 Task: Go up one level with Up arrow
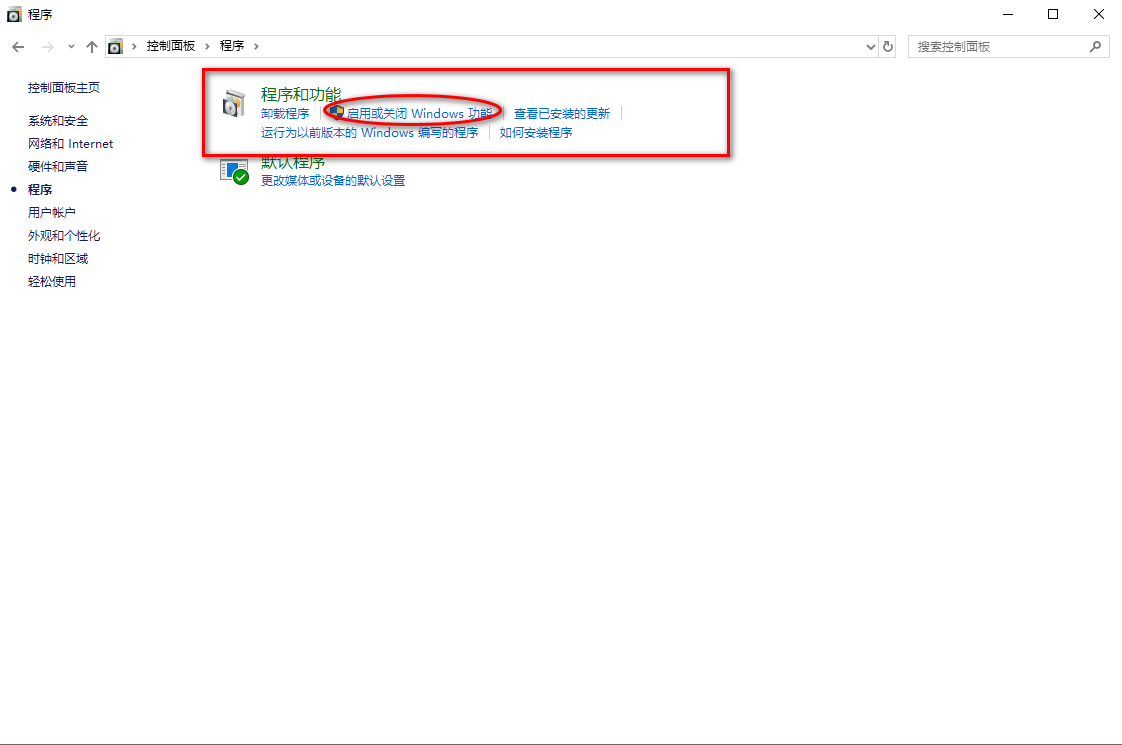coord(92,47)
